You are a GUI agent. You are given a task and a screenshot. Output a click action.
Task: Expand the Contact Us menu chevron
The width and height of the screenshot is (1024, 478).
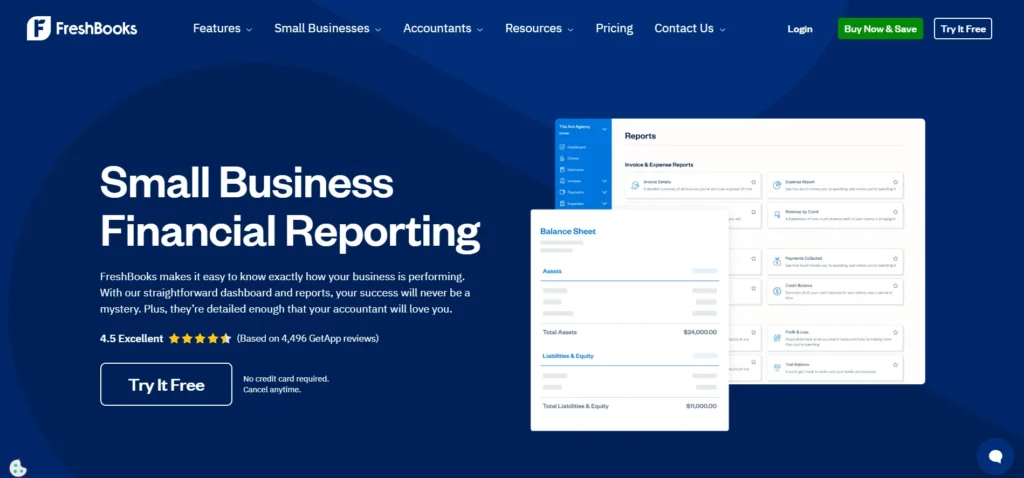(x=722, y=30)
